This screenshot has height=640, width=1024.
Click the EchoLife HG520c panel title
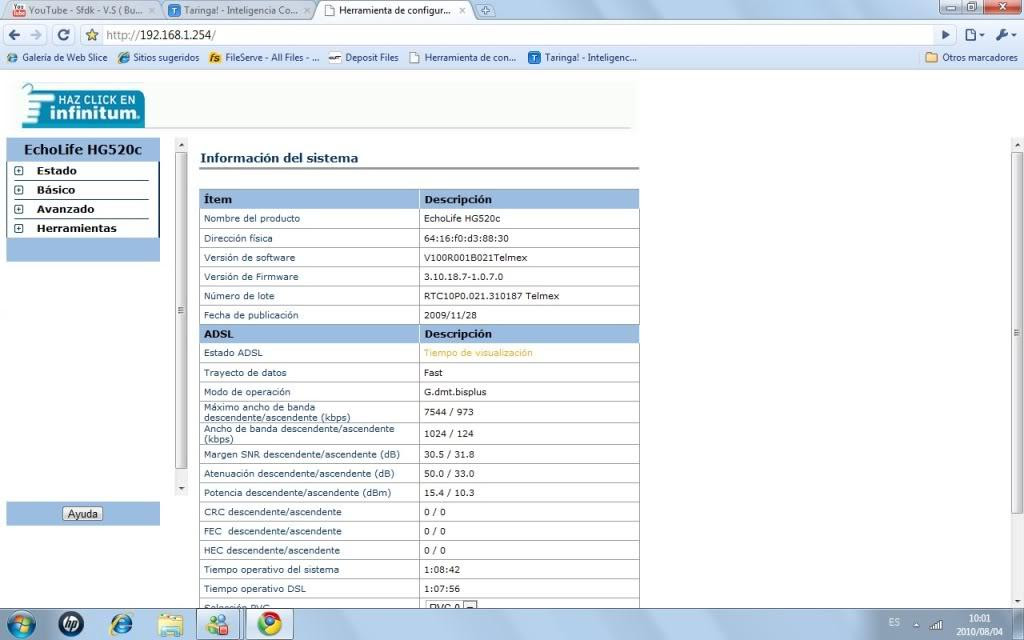click(83, 150)
